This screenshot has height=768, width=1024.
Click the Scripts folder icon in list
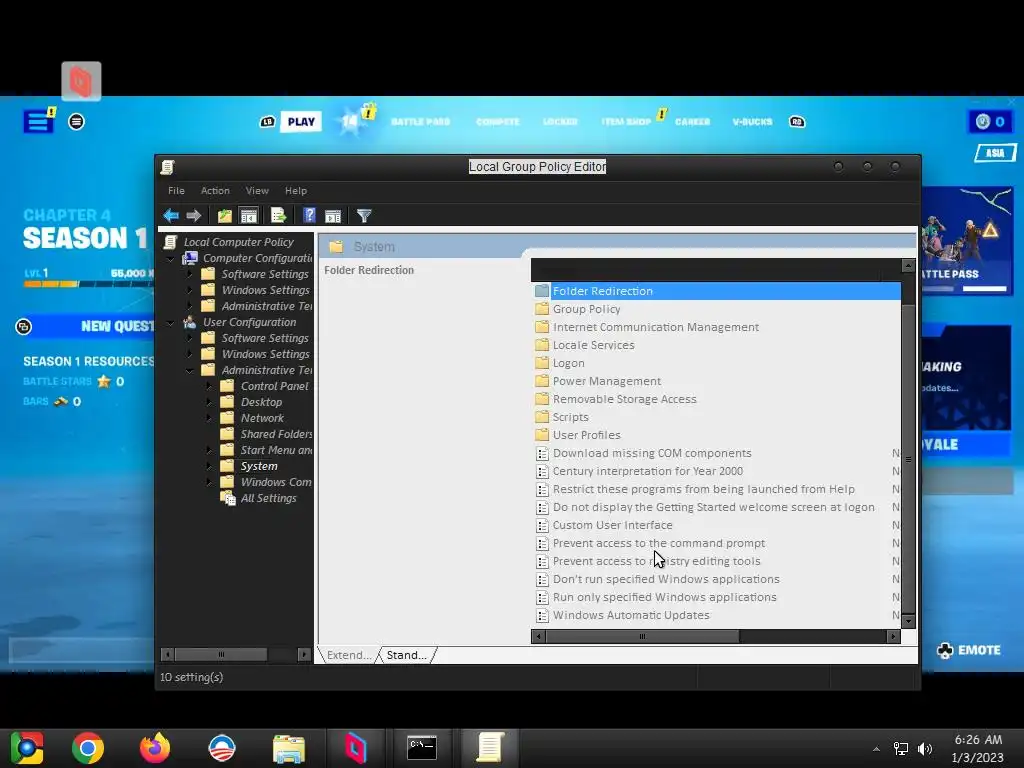(x=542, y=417)
